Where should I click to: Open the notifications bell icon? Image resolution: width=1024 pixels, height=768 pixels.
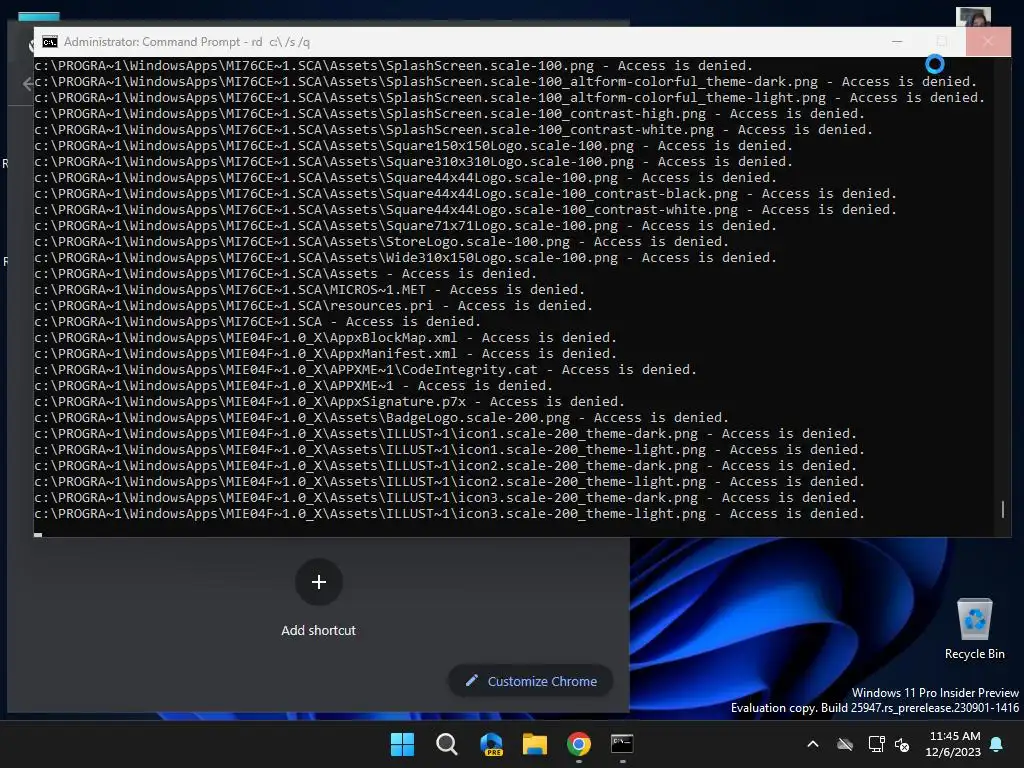[997, 744]
